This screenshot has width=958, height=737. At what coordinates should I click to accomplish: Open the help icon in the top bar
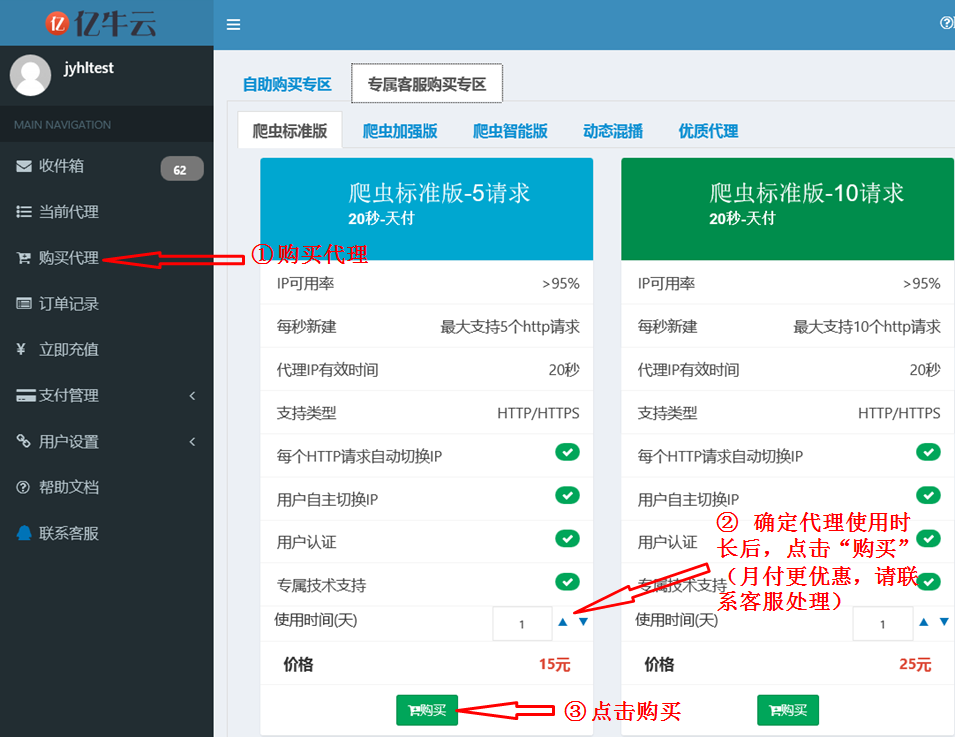[947, 23]
